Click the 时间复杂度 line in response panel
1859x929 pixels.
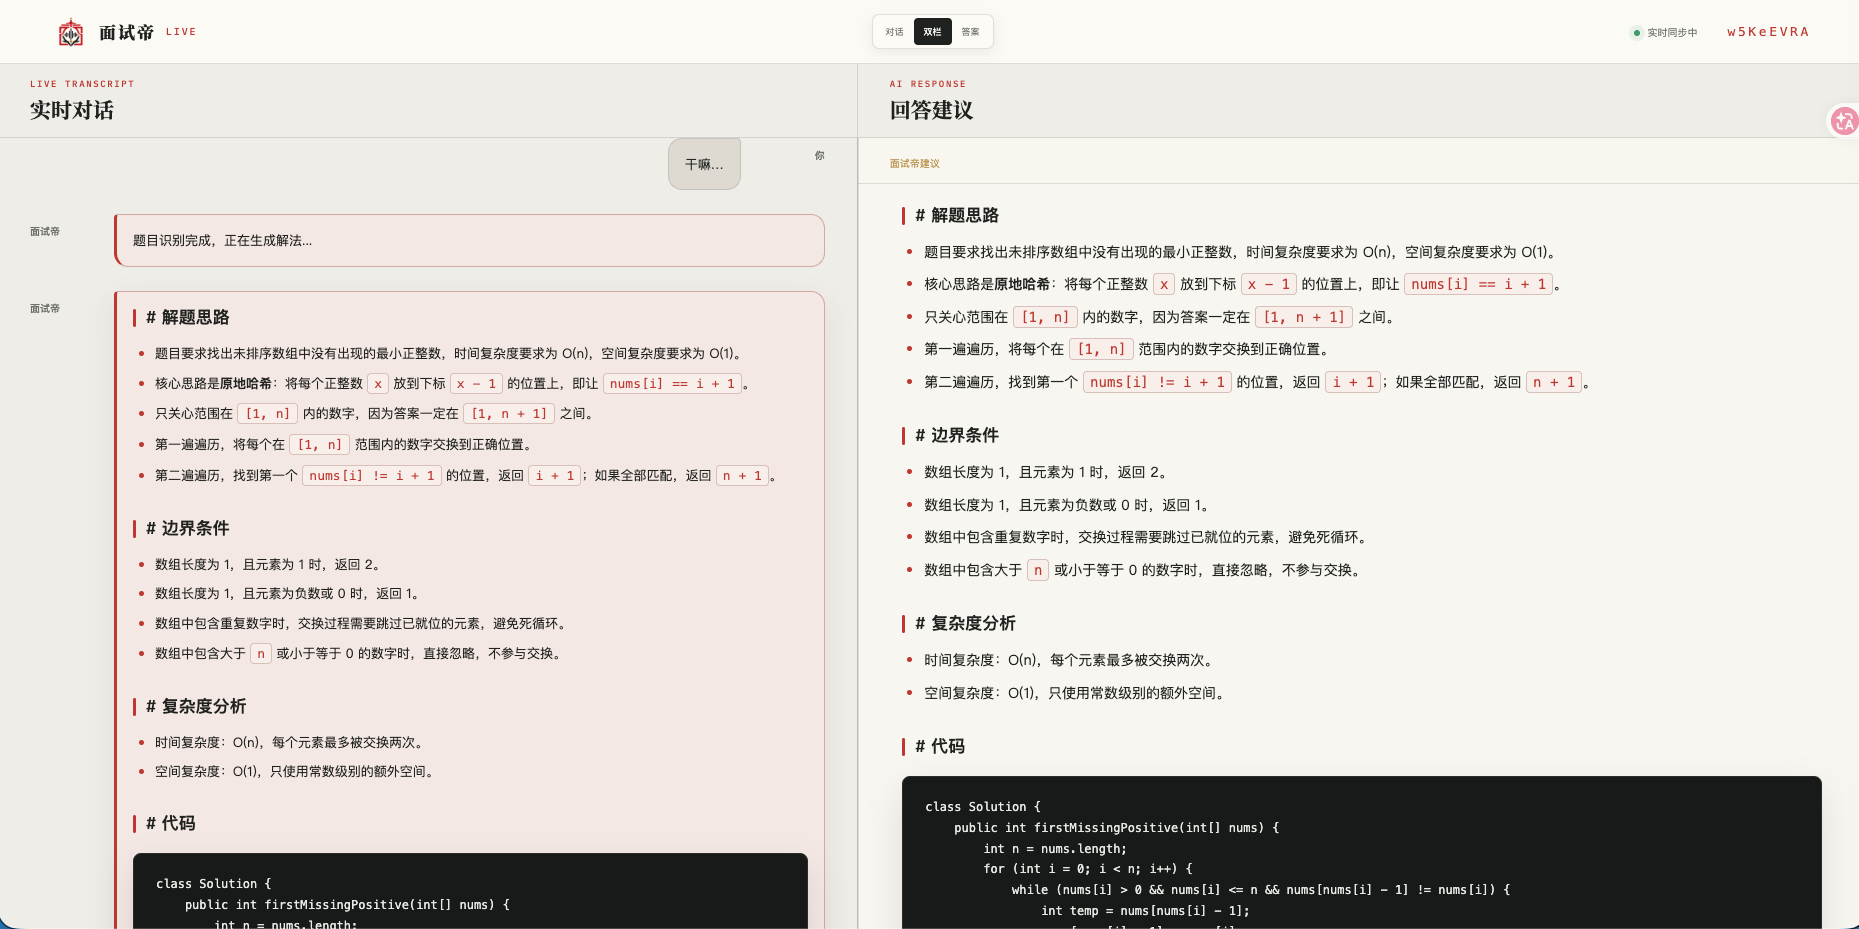click(x=1068, y=660)
